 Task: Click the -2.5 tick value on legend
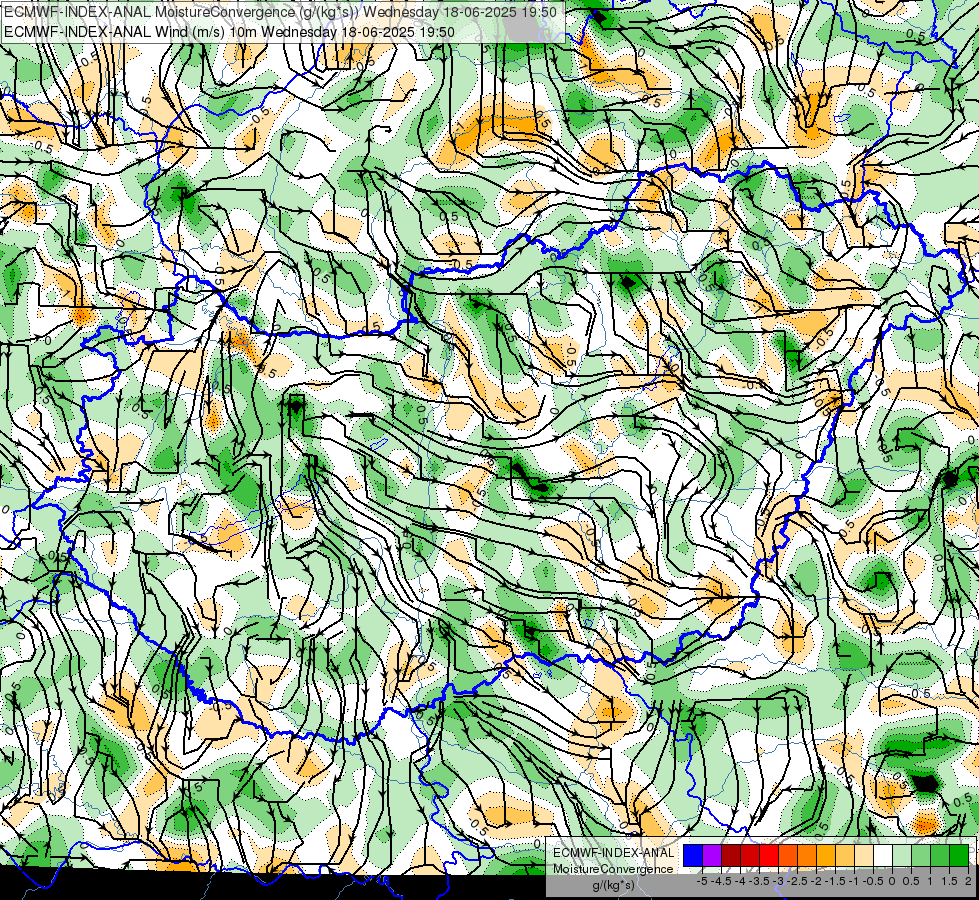796,881
